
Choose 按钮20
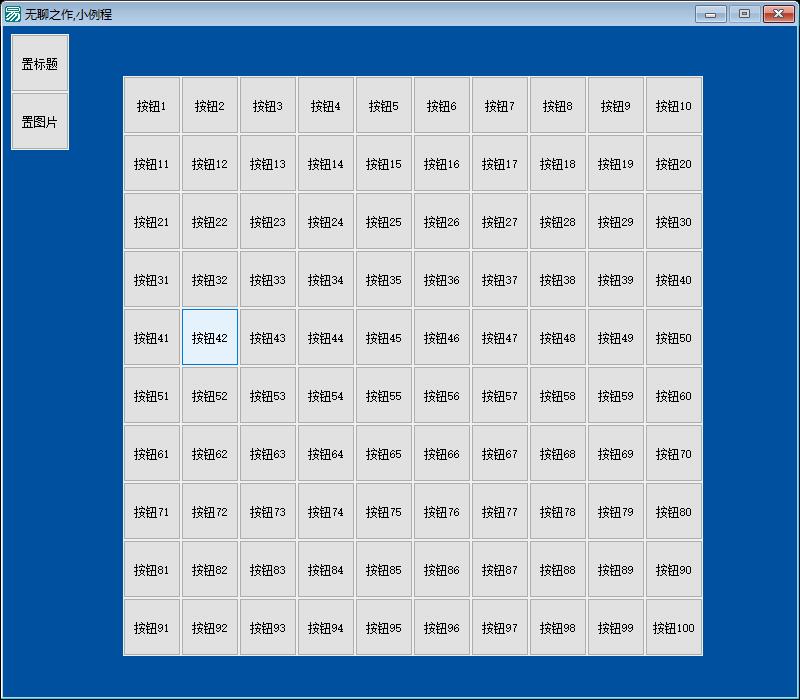click(673, 163)
